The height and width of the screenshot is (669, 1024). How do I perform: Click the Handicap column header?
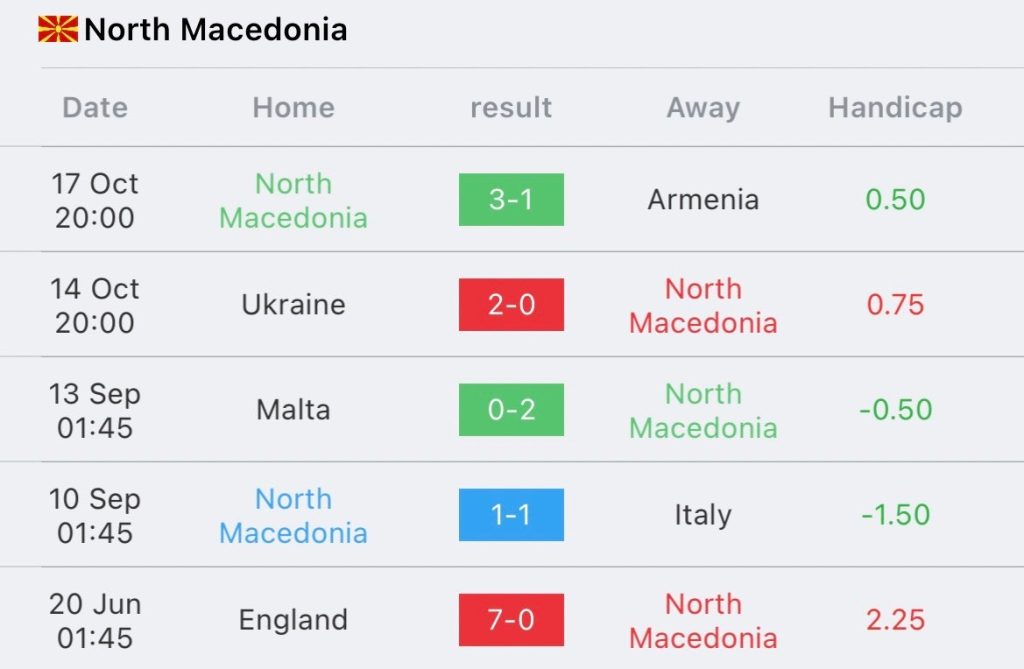(895, 108)
